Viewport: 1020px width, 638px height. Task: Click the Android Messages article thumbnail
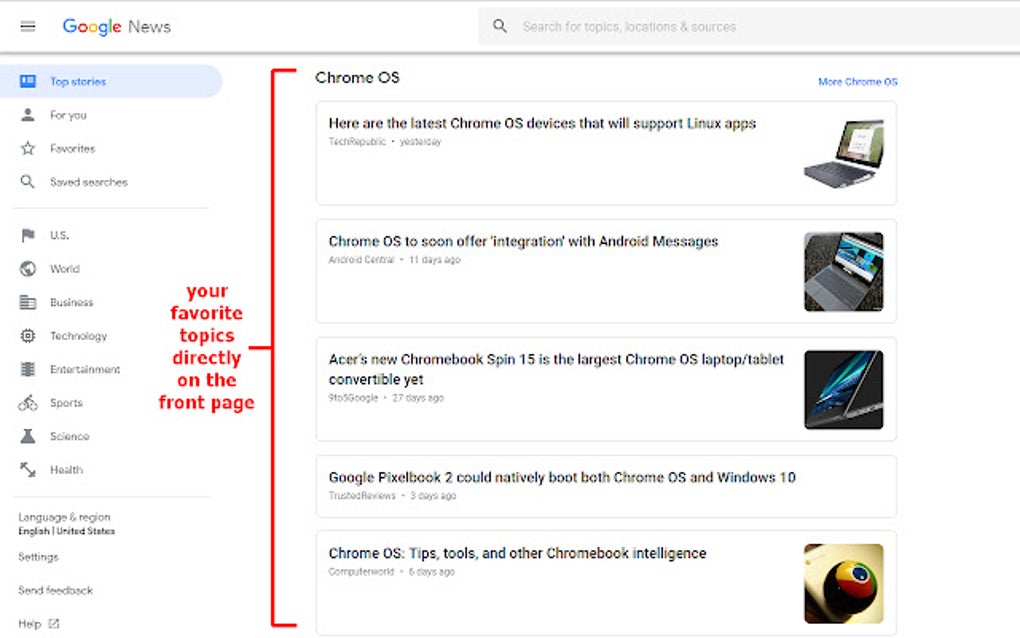pyautogui.click(x=844, y=272)
